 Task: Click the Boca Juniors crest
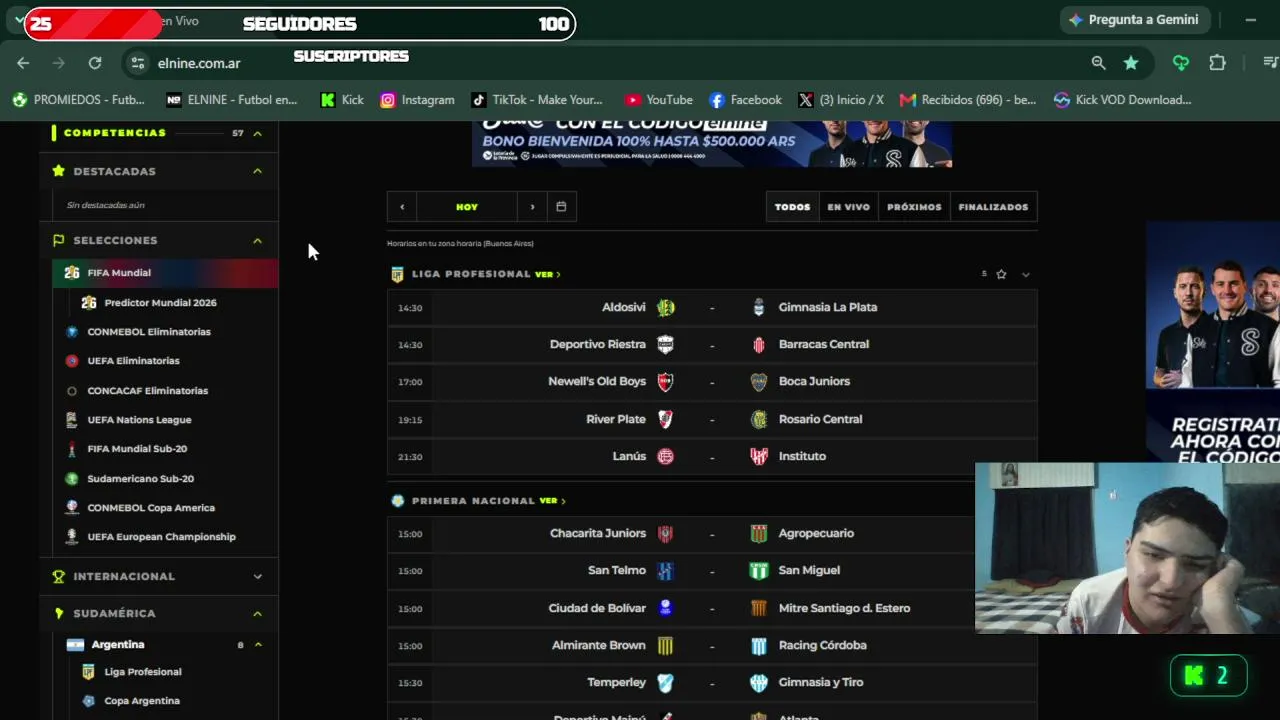759,381
